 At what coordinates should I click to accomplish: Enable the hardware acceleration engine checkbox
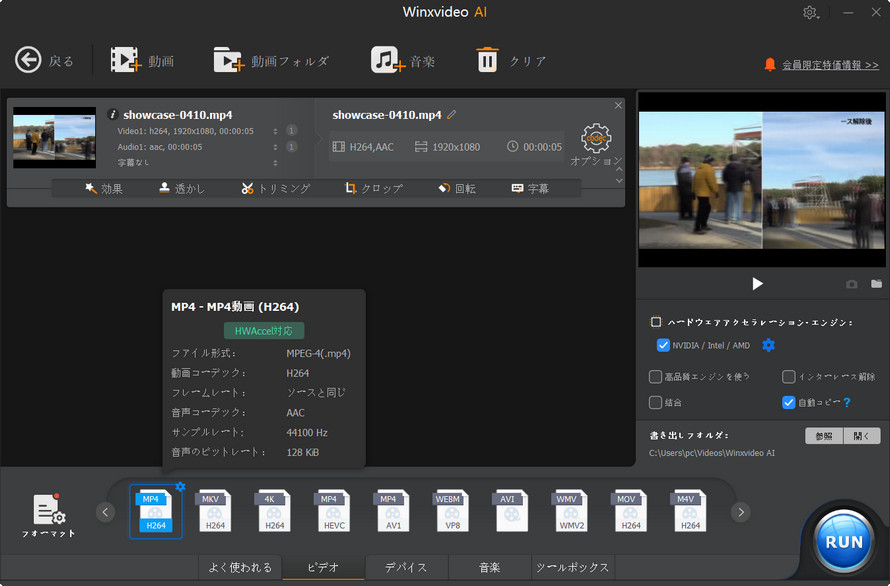click(x=656, y=322)
